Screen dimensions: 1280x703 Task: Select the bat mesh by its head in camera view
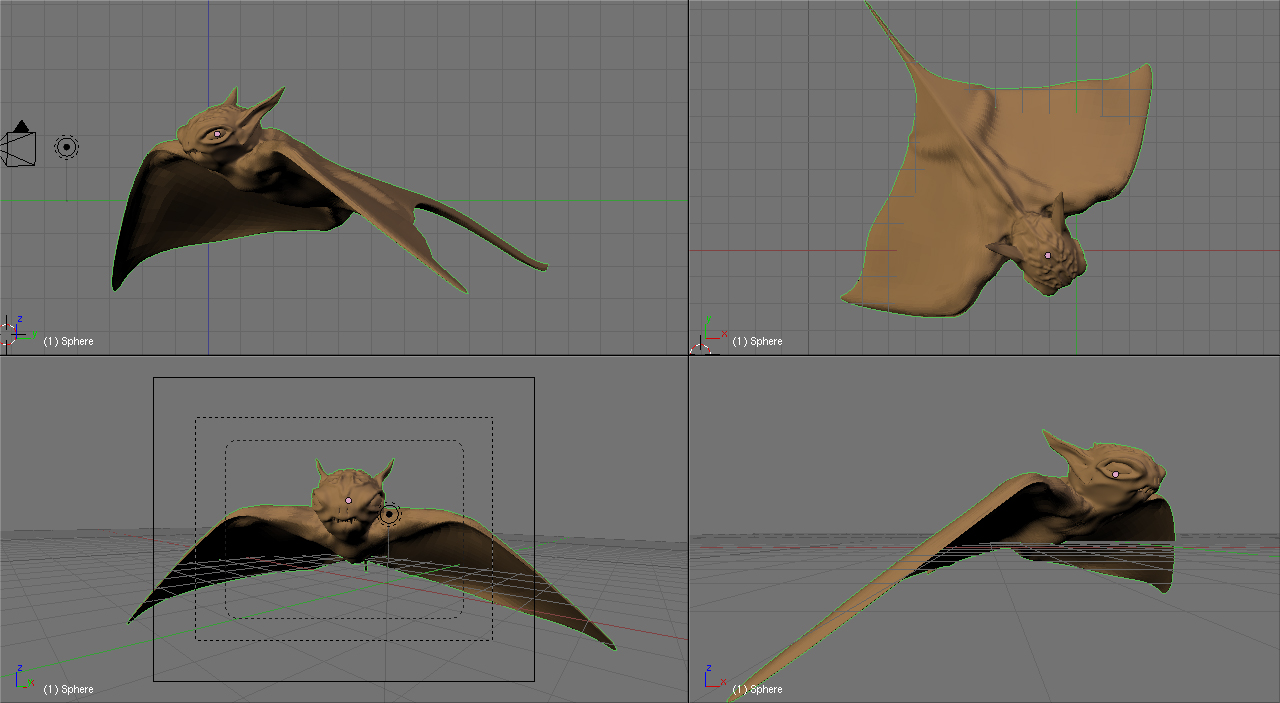(349, 505)
